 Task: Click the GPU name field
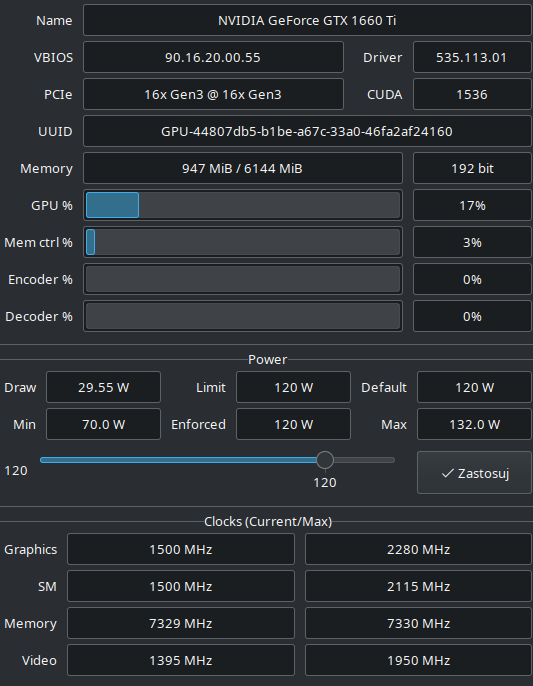(307, 20)
